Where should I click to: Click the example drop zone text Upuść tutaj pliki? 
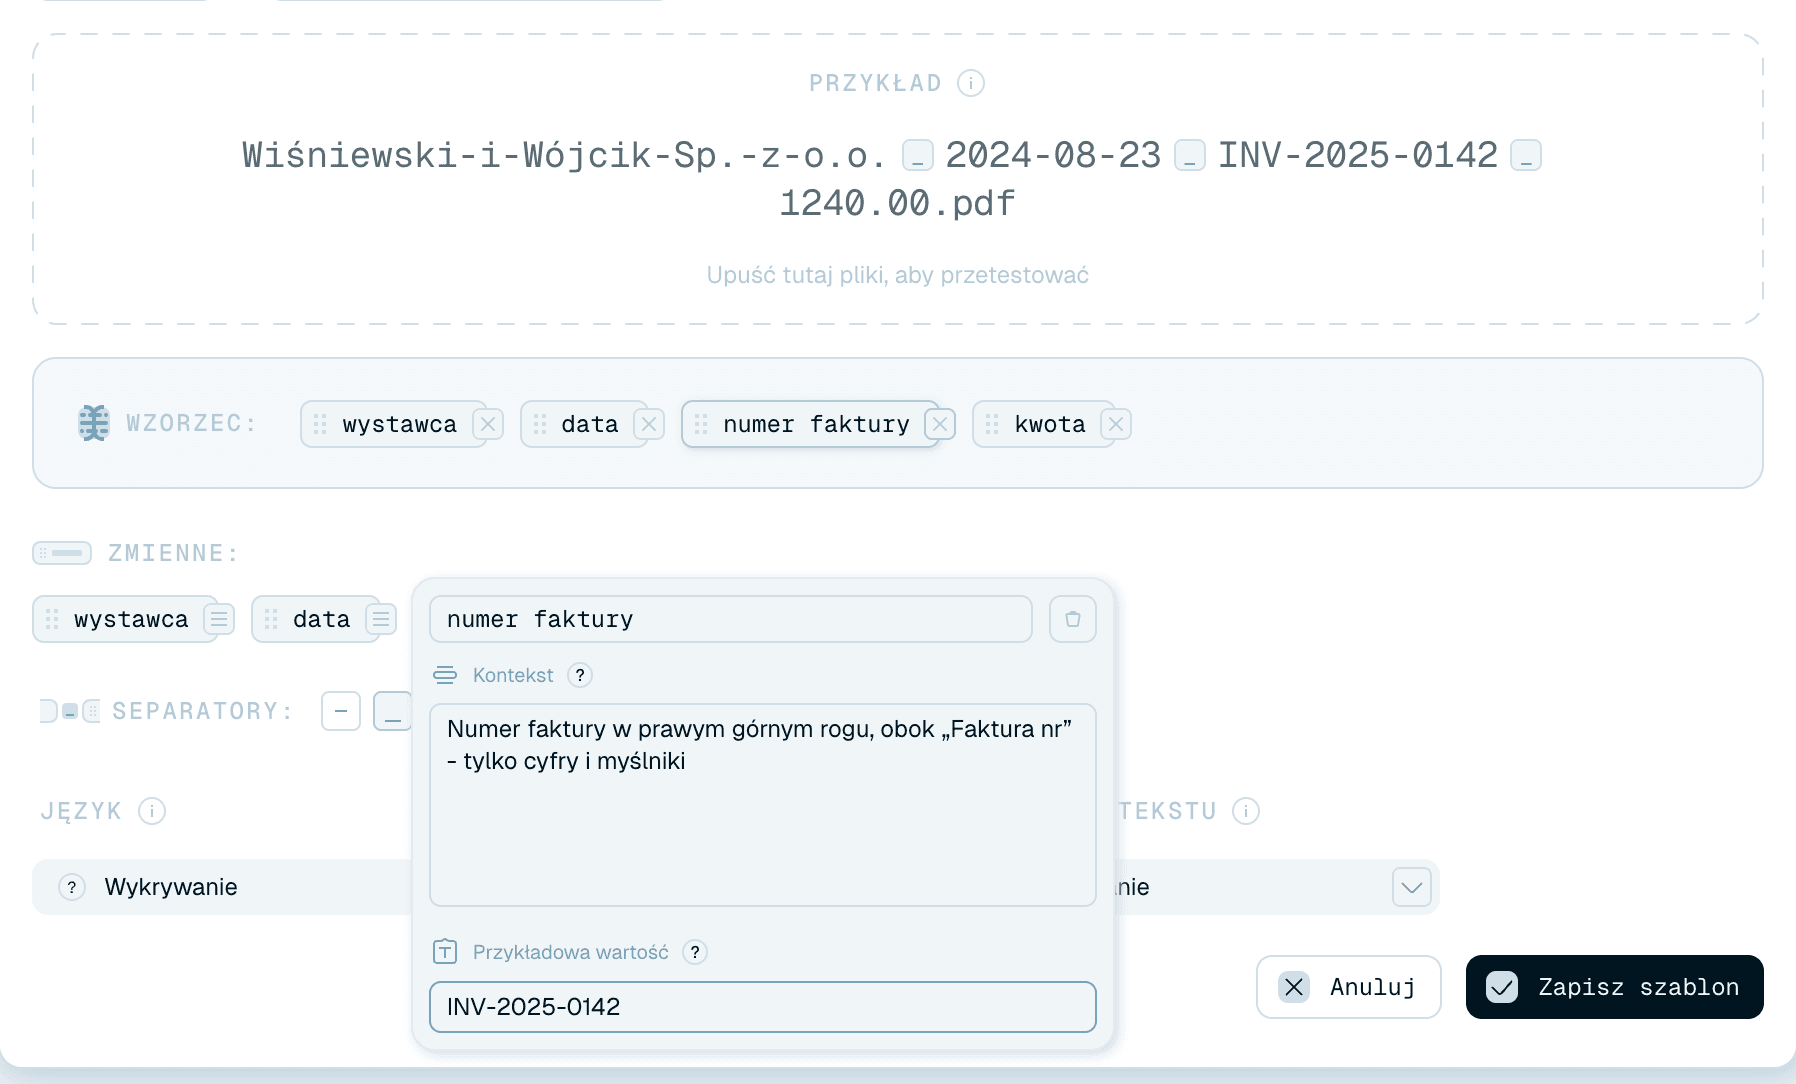898,275
